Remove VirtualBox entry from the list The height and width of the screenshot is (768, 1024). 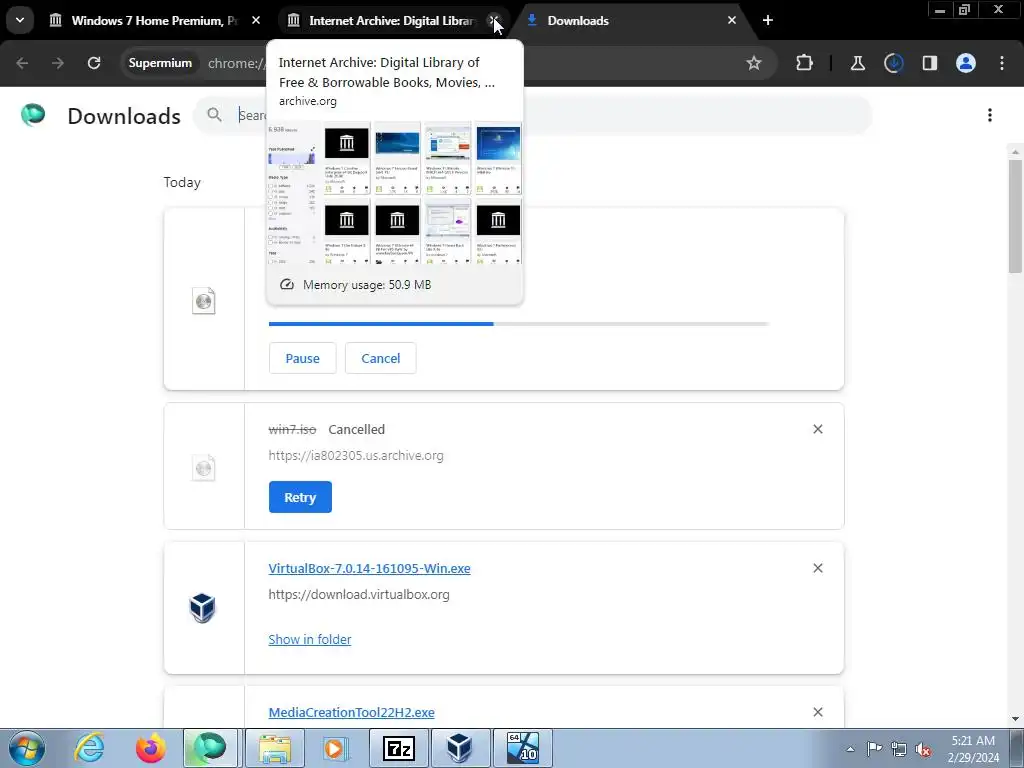(x=818, y=568)
